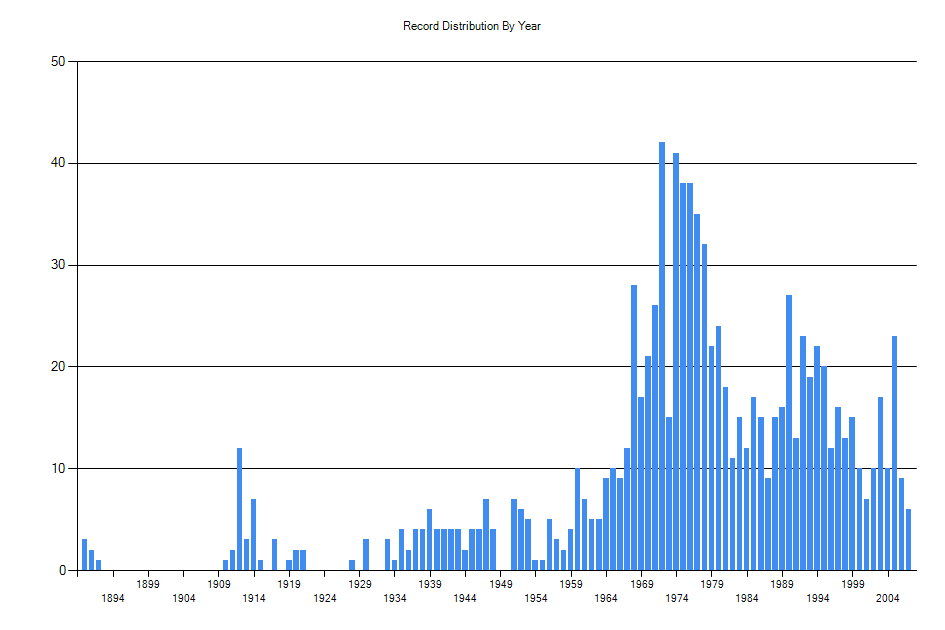945x630 pixels.
Task: Select the 30 y-axis label
Action: point(59,262)
